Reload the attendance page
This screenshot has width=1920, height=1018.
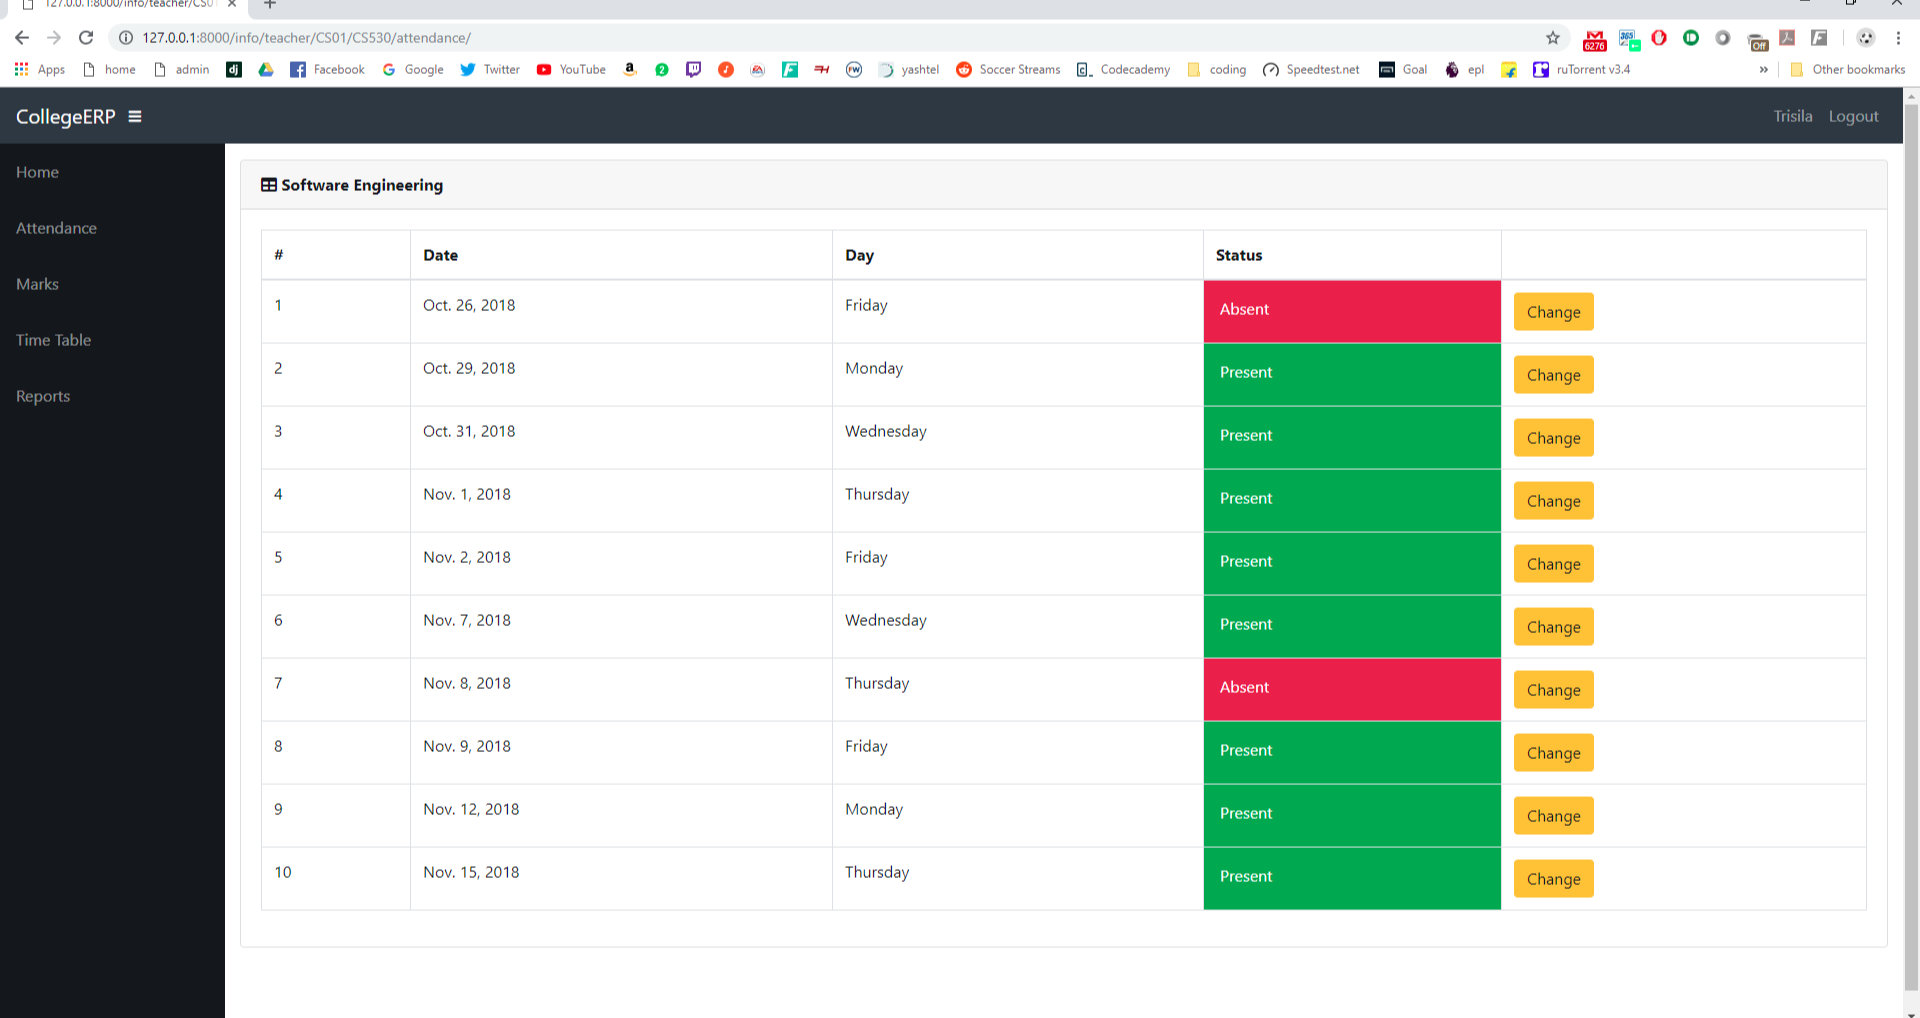click(86, 38)
